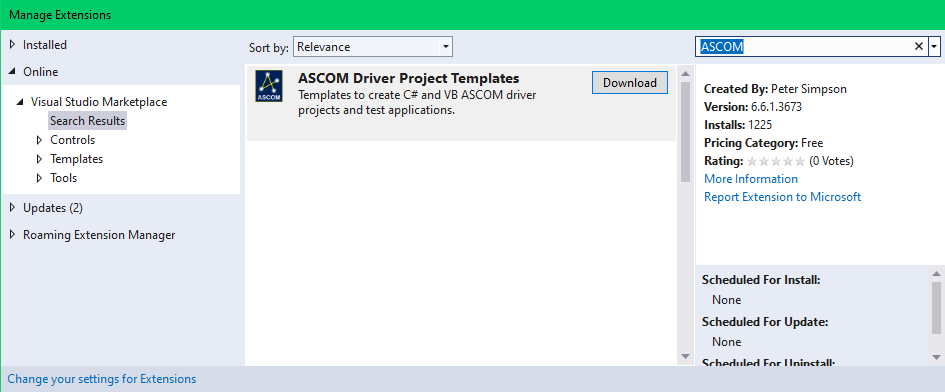Screen dimensions: 945x392
Task: Select the Tools tree item
Action: 63,178
